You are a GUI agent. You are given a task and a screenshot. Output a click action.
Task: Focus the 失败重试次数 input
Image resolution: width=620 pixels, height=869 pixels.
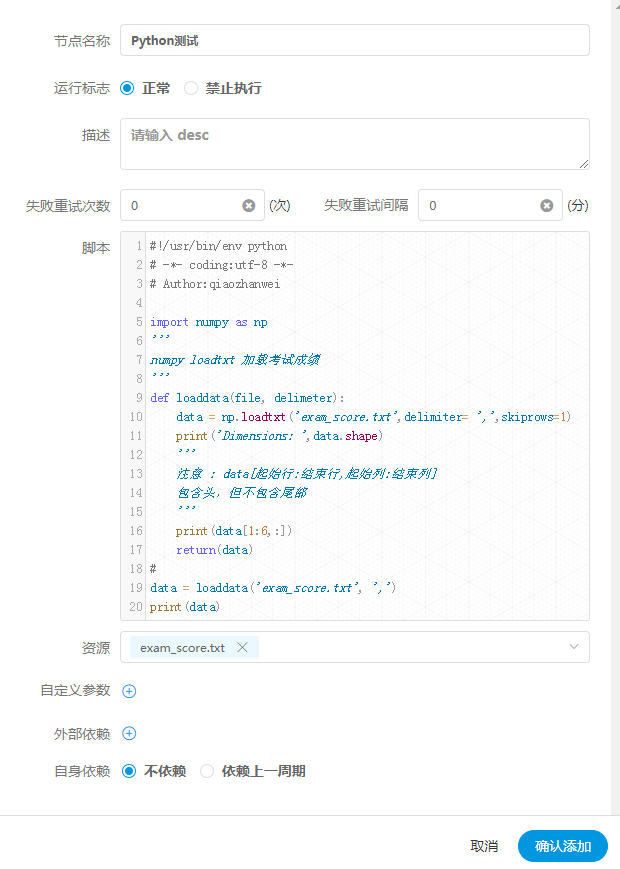(x=192, y=205)
